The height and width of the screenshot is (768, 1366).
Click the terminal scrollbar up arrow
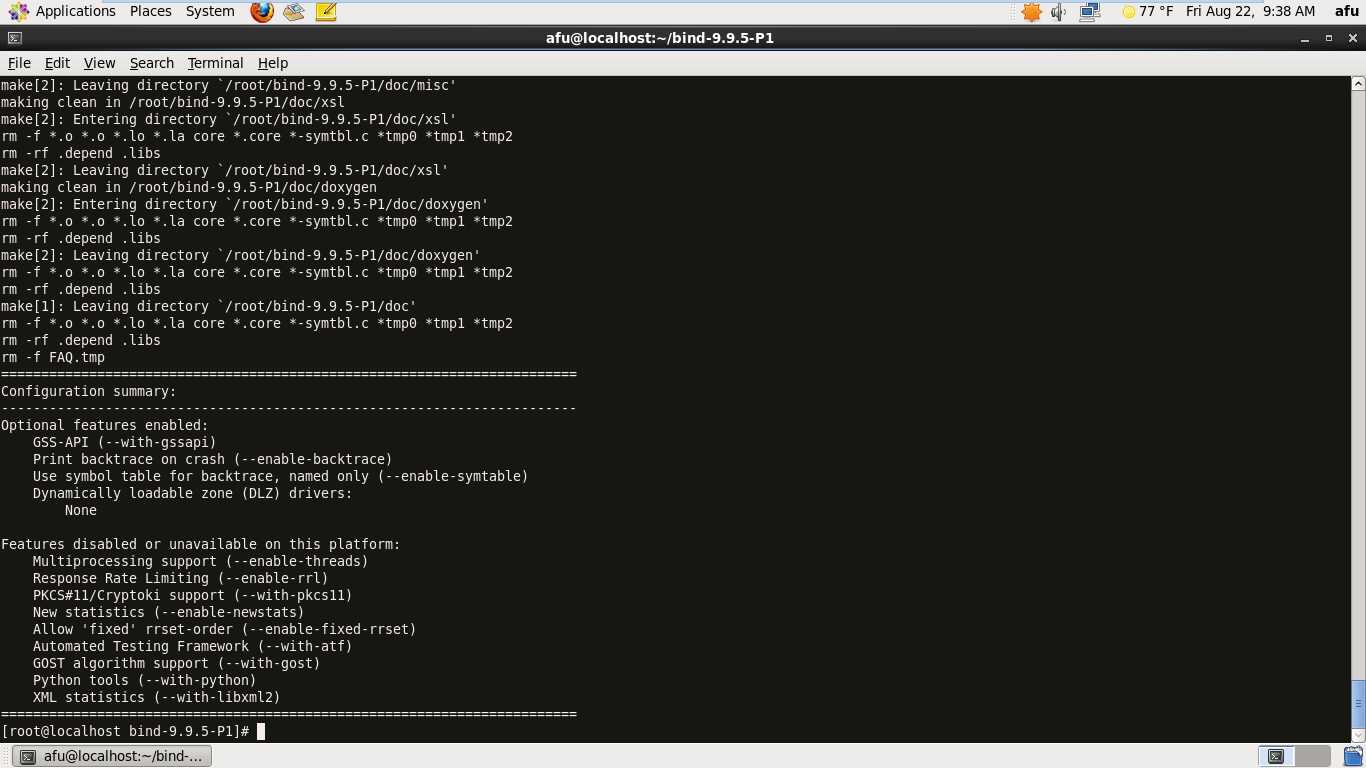pos(1358,85)
